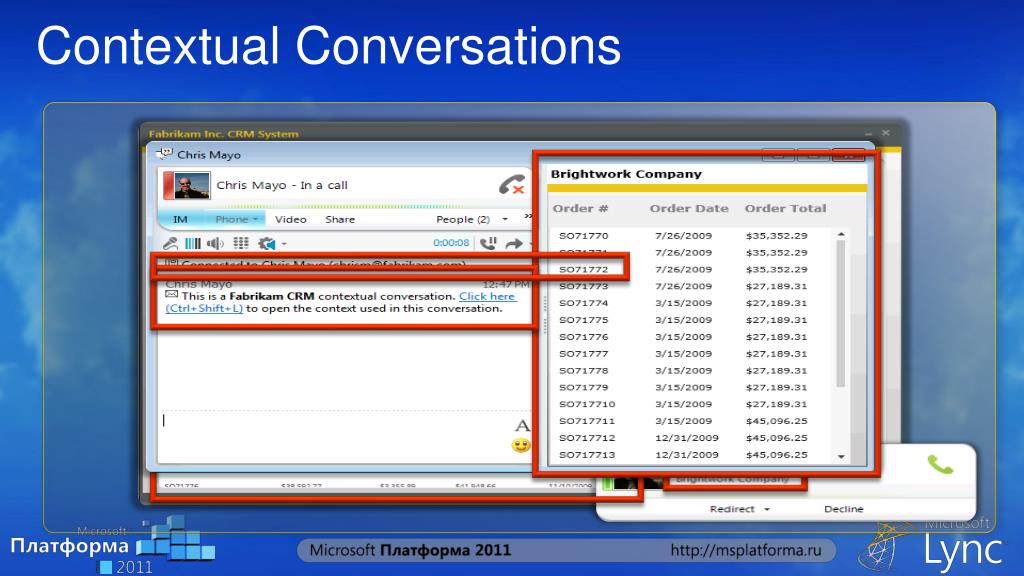Click the audio device settings gear icon
Screen dimensions: 1024x576
click(266, 244)
